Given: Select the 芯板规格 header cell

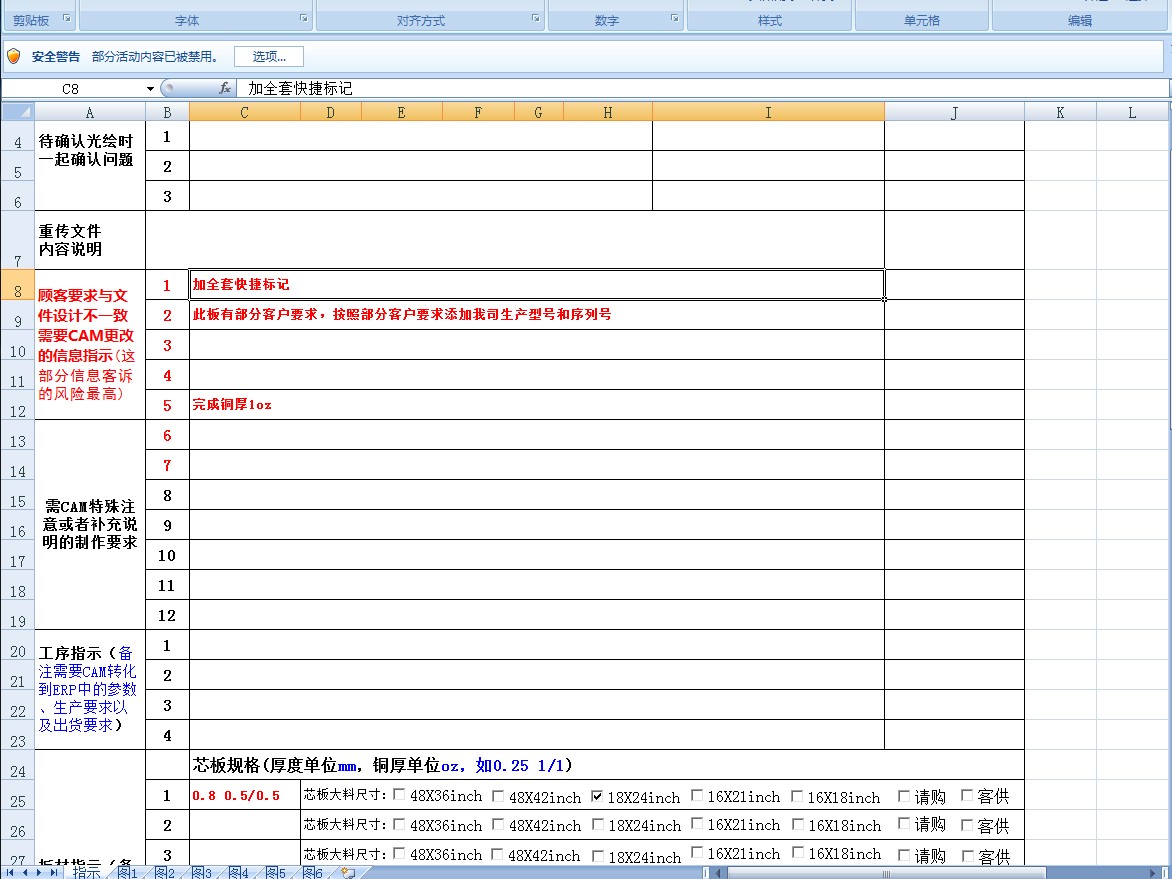Looking at the screenshot, I should tap(607, 765).
